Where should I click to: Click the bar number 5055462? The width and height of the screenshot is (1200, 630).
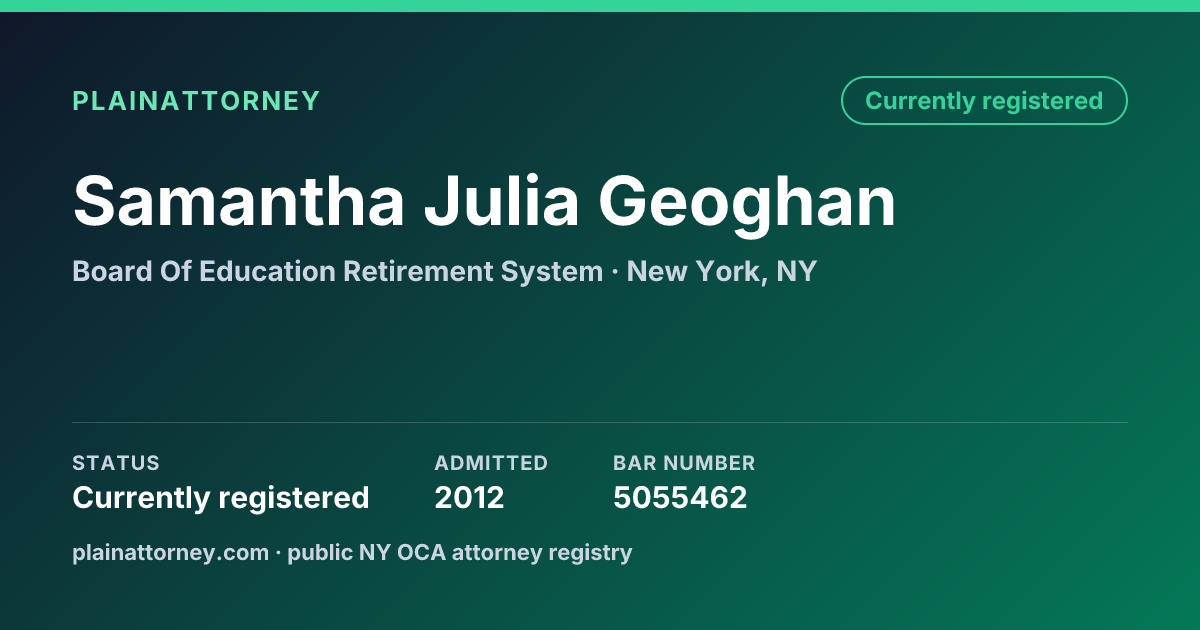(x=680, y=497)
